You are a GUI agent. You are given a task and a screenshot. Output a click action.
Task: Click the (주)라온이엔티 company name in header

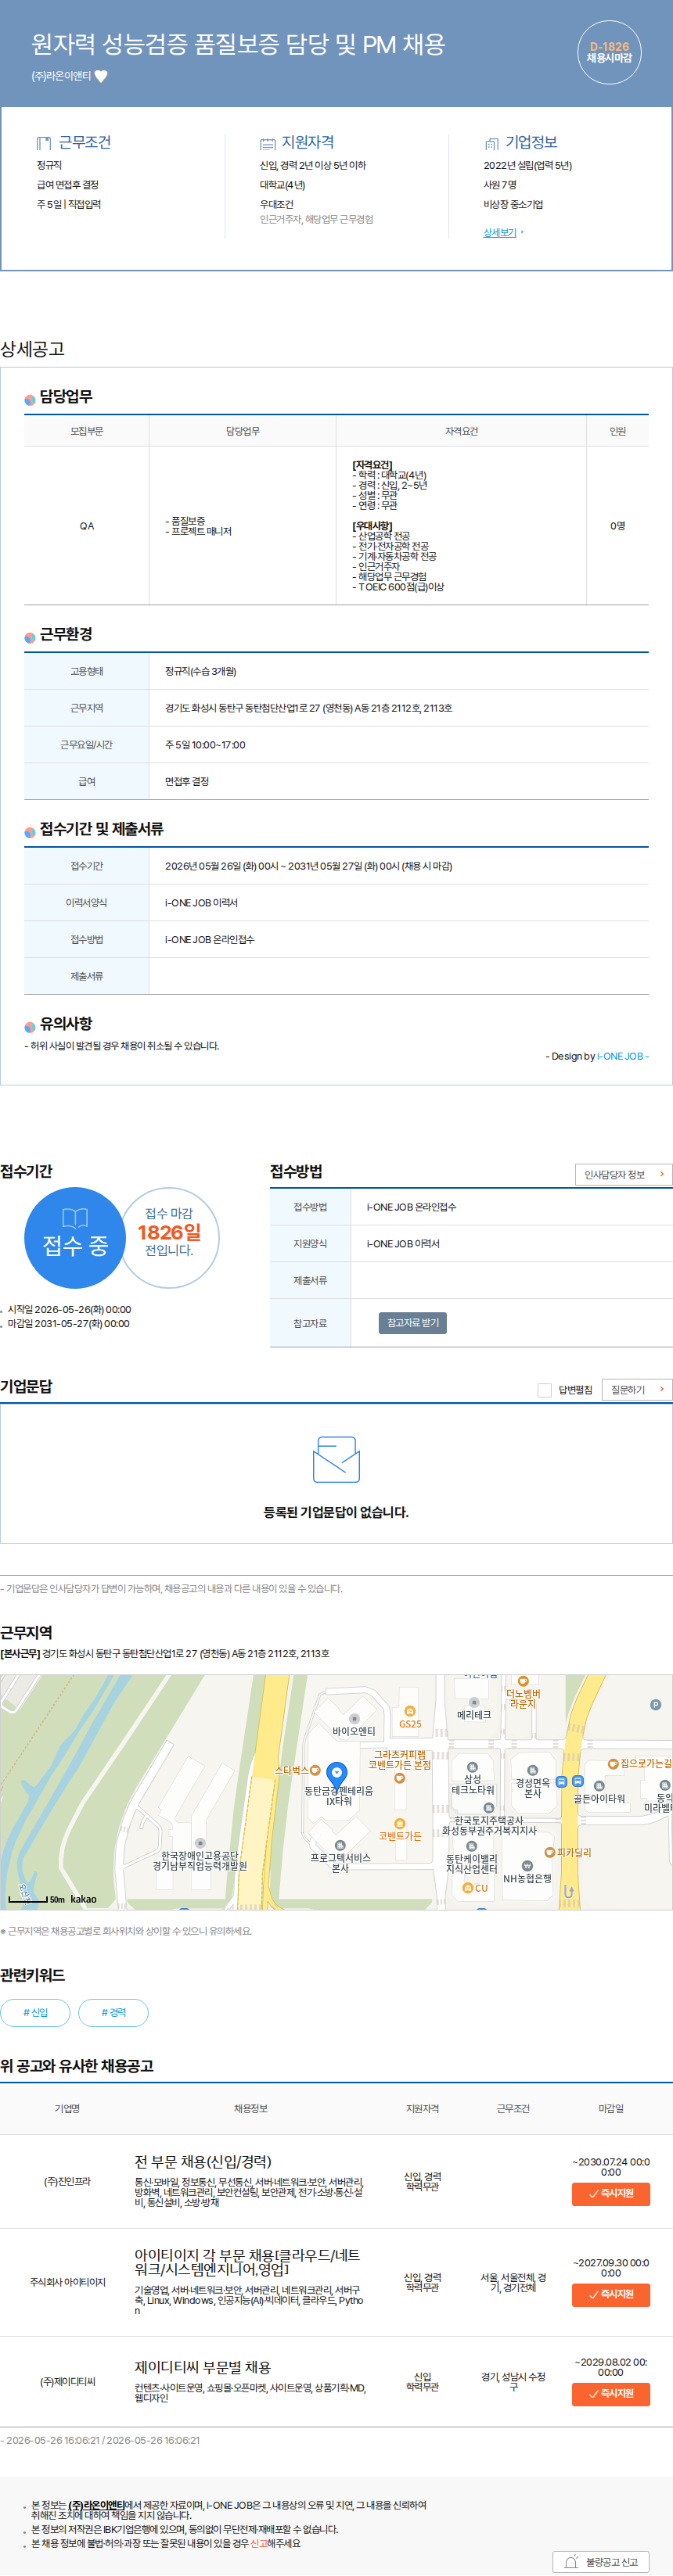tap(61, 76)
